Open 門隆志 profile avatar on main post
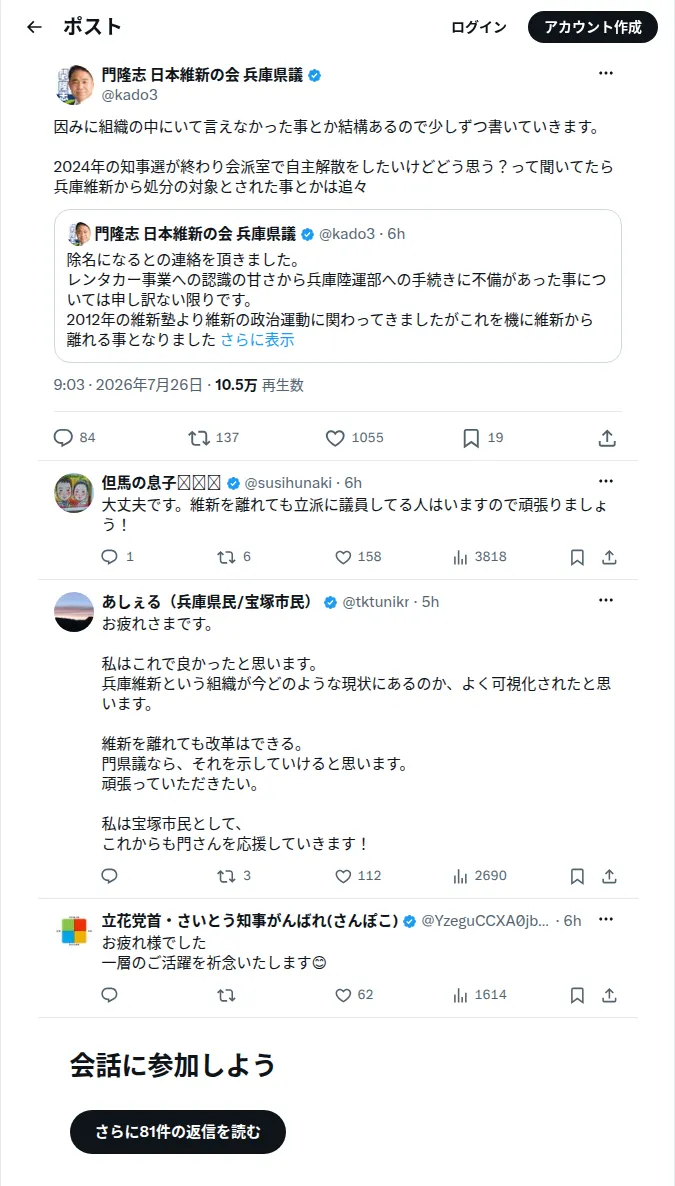Image resolution: width=675 pixels, height=1186 pixels. coord(73,84)
